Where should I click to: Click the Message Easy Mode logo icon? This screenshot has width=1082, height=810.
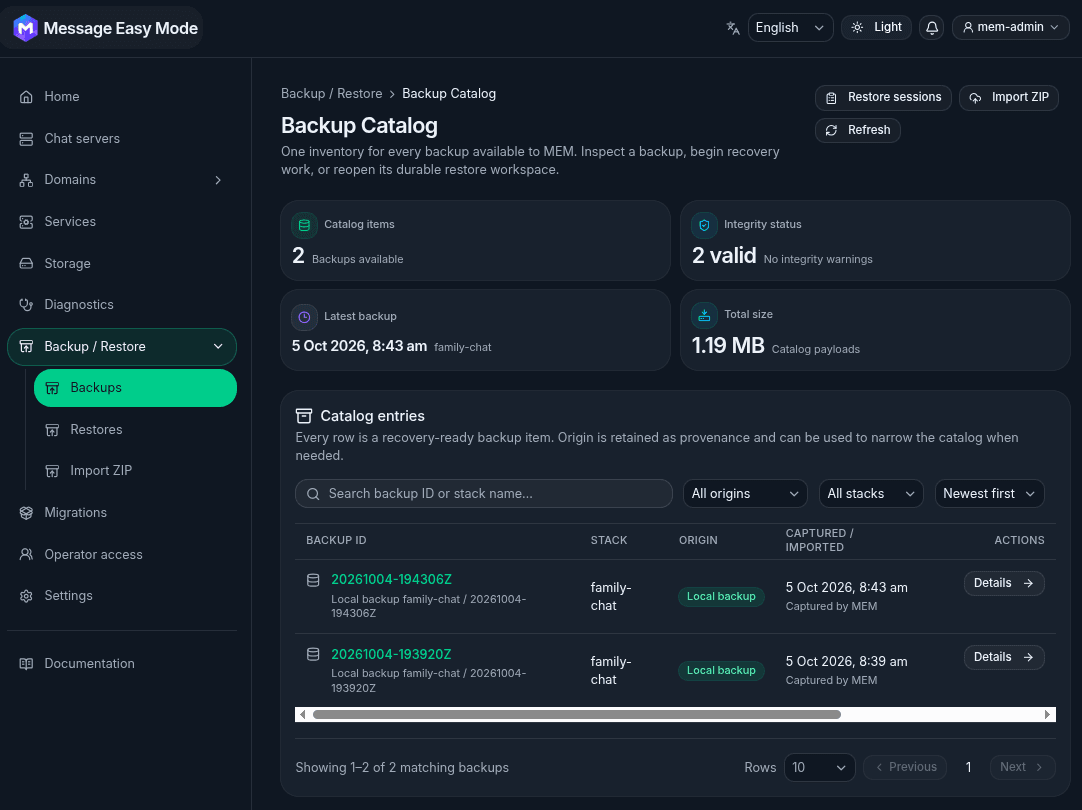coord(26,28)
